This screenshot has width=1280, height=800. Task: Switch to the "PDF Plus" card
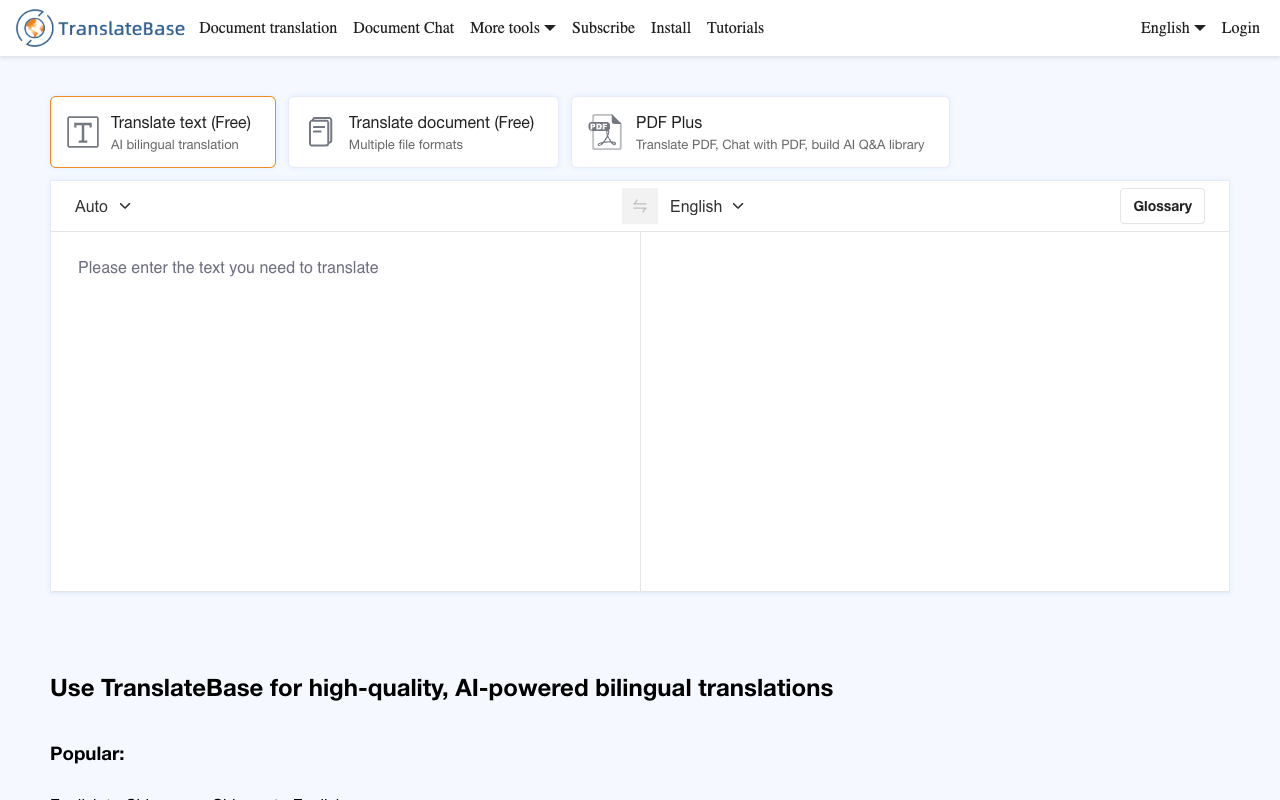tap(760, 131)
